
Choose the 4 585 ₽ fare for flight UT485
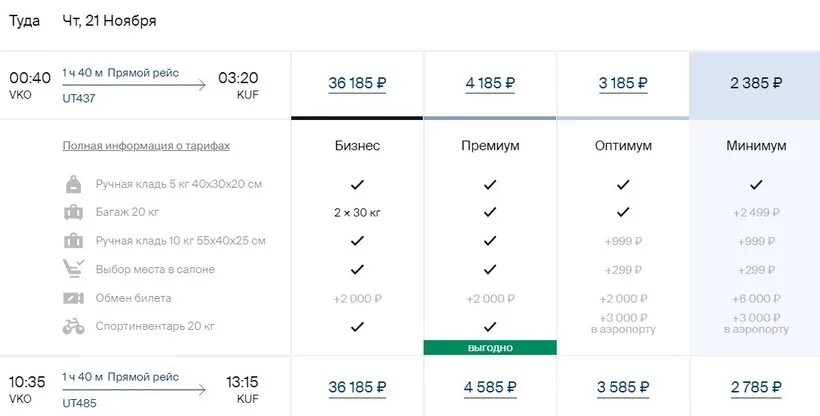[x=490, y=388]
